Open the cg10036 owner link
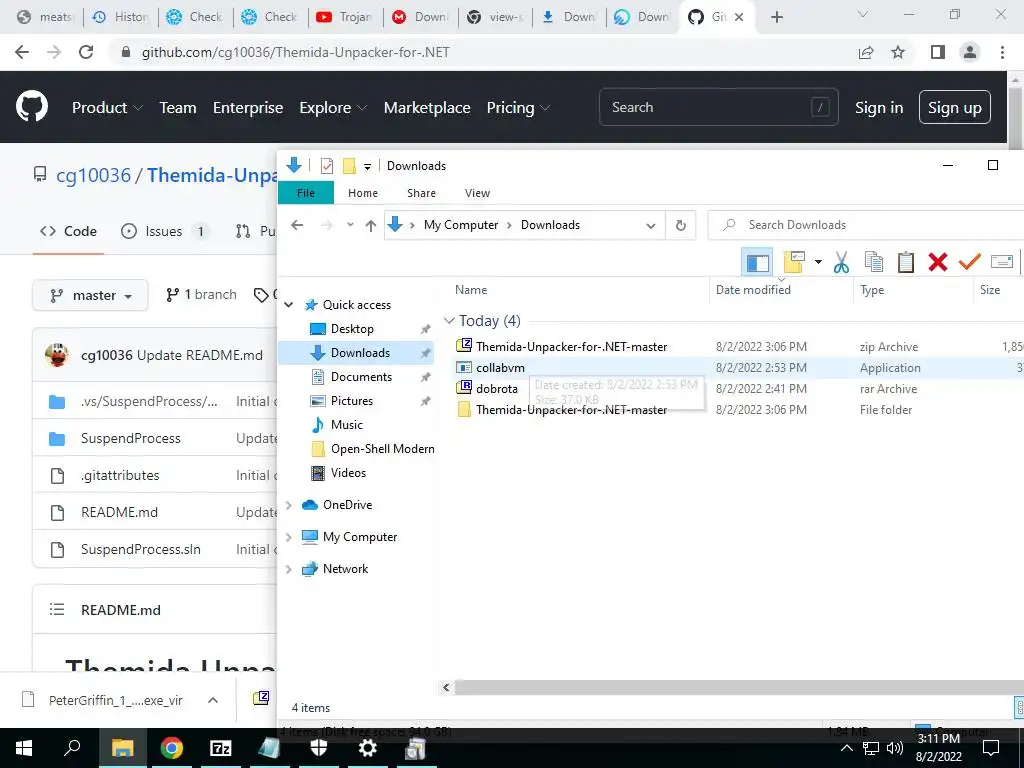Viewport: 1024px width, 768px height. pos(93,175)
